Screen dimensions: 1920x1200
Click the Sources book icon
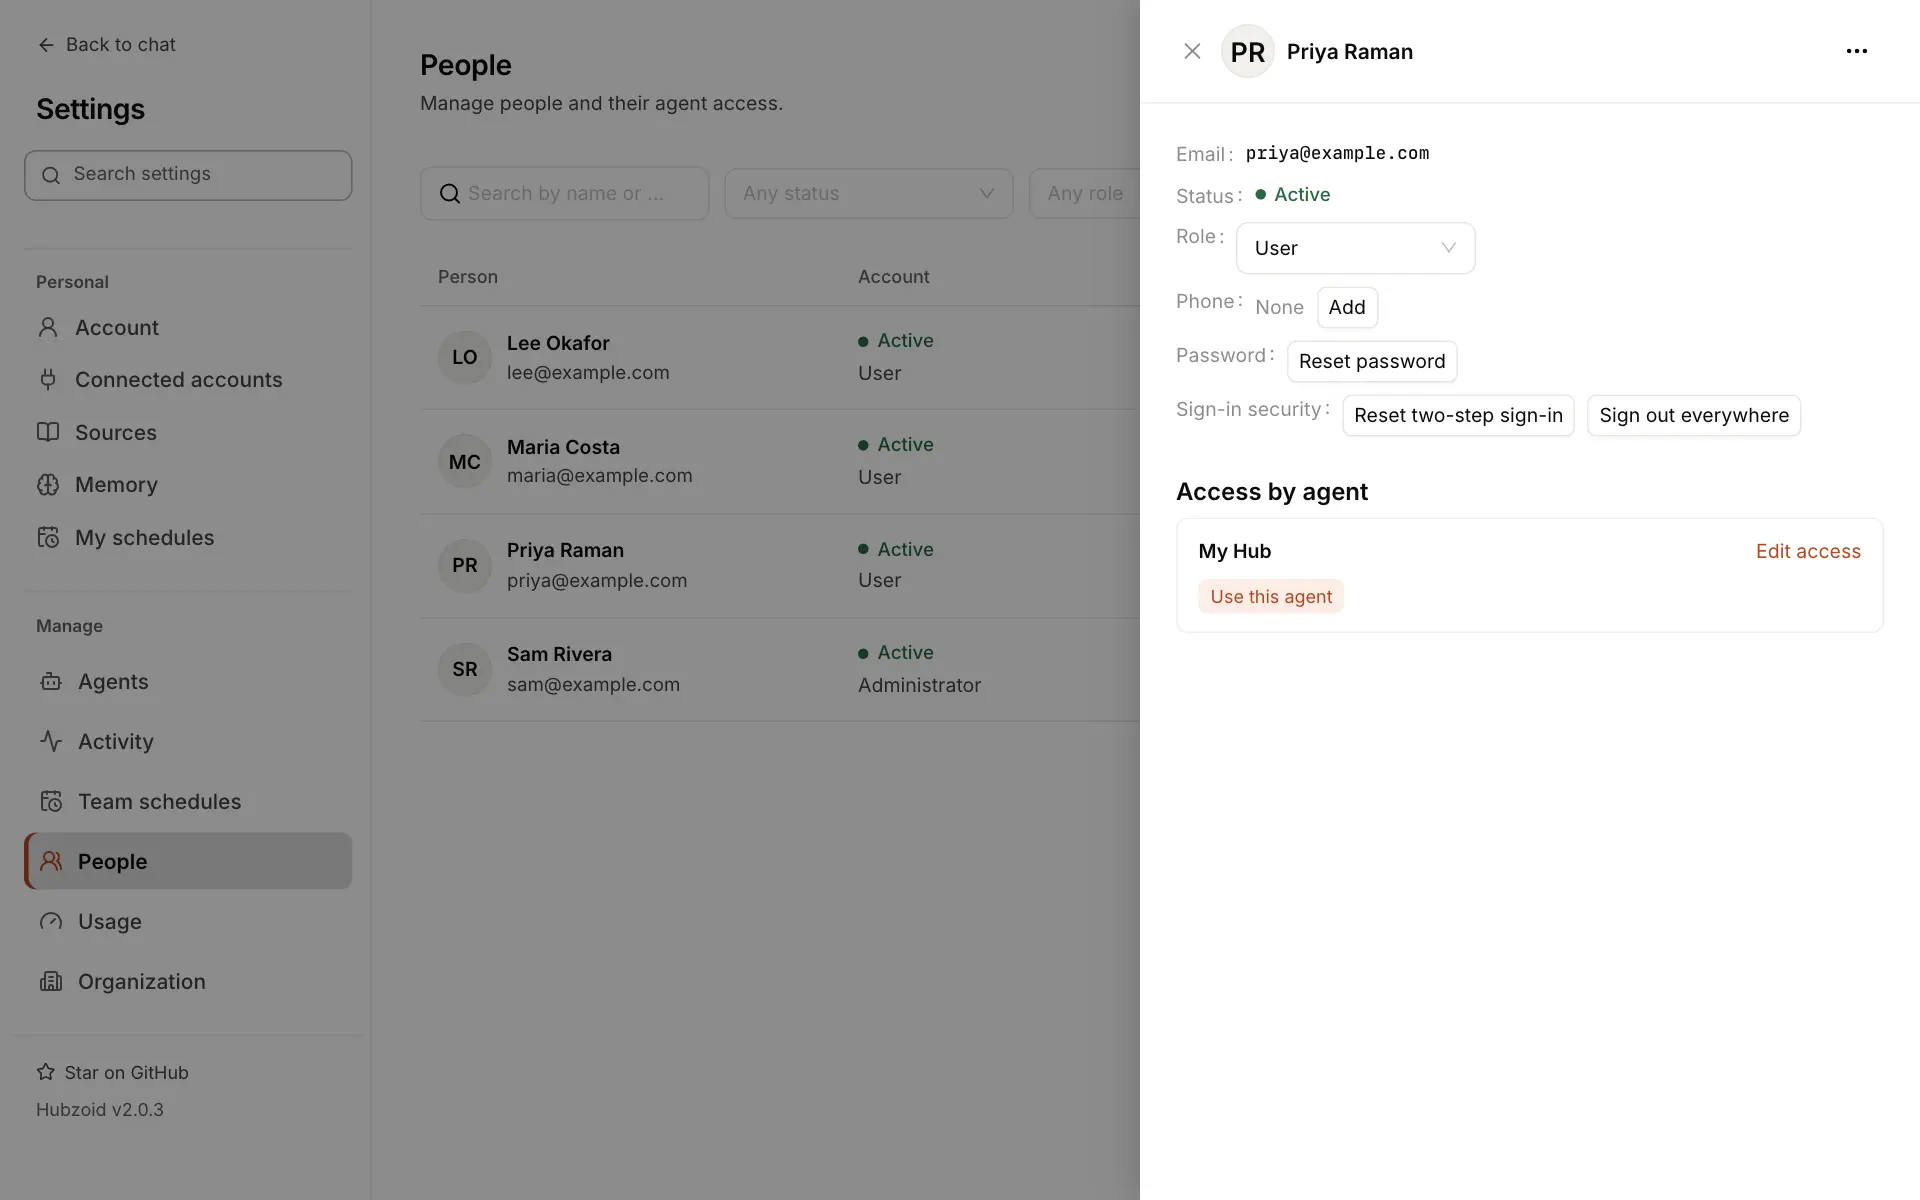coord(48,432)
